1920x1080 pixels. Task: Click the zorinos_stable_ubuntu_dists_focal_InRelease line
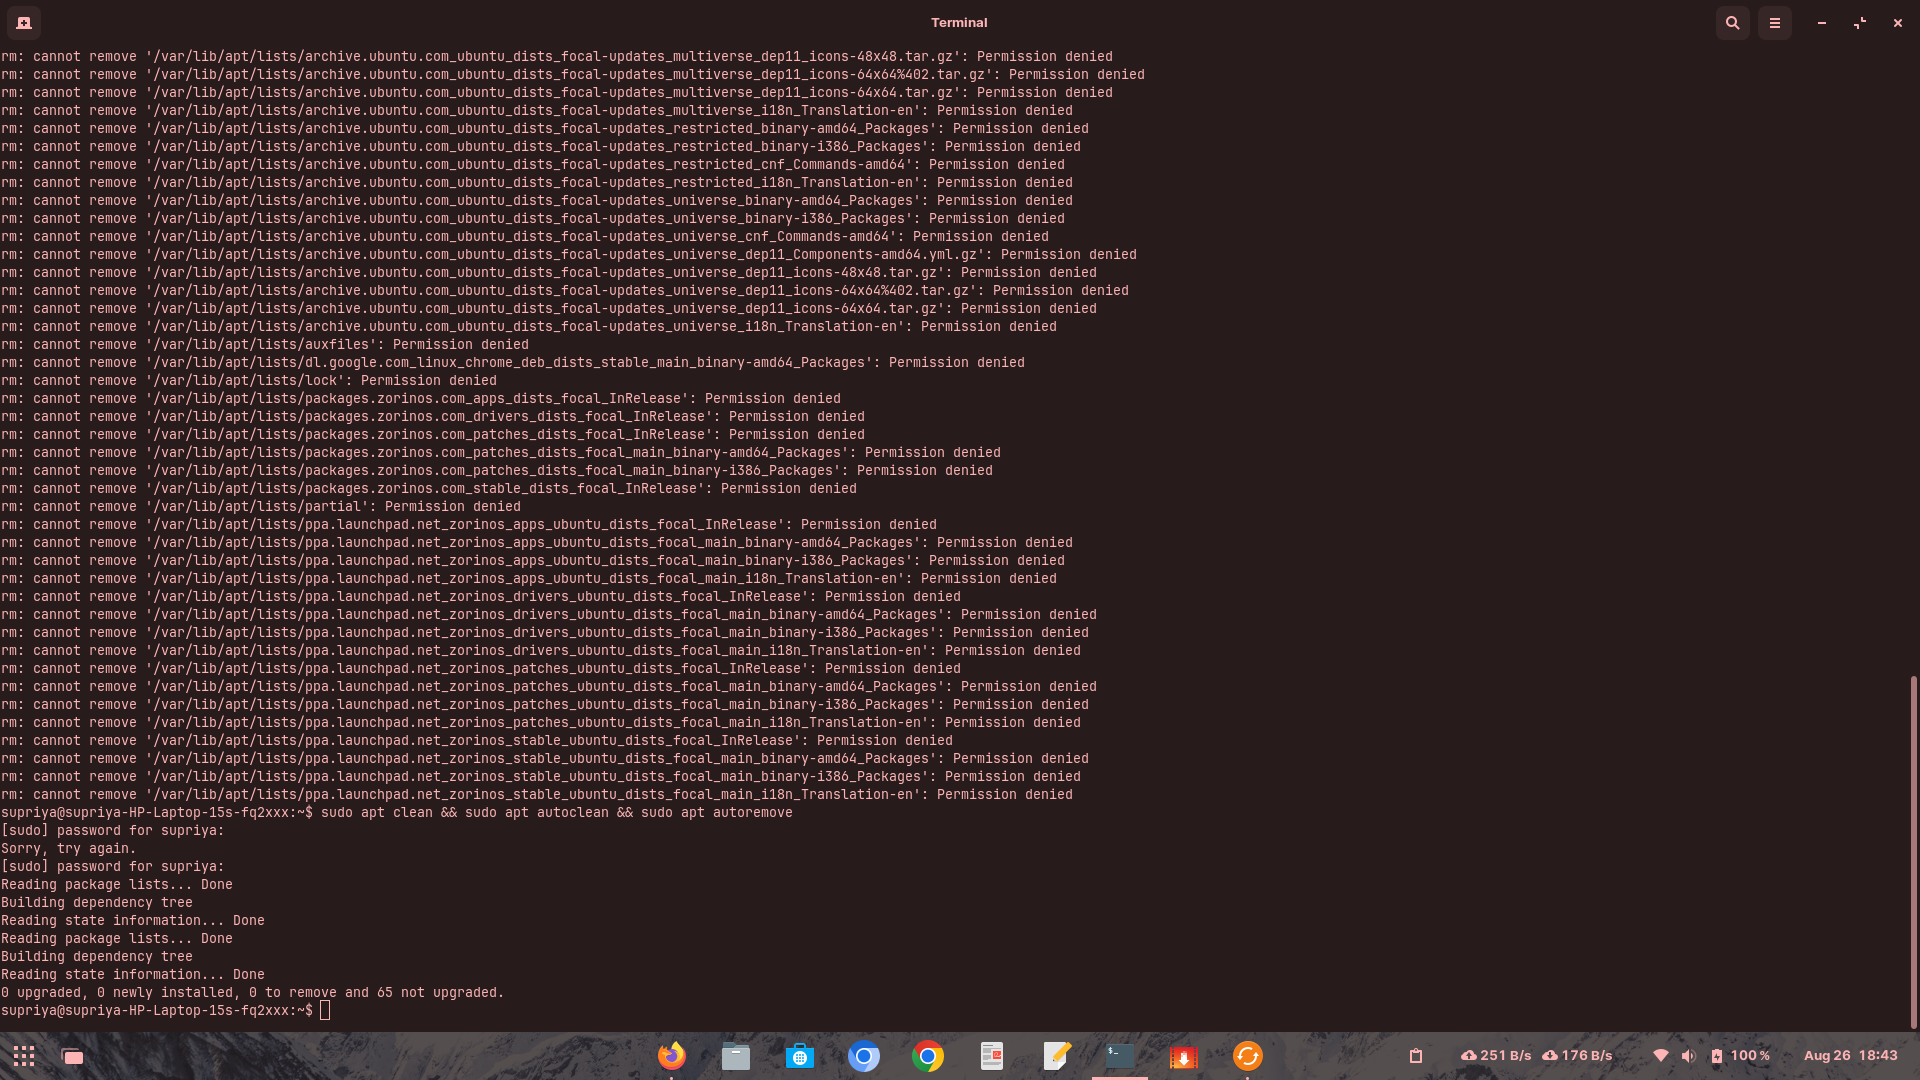[476, 741]
